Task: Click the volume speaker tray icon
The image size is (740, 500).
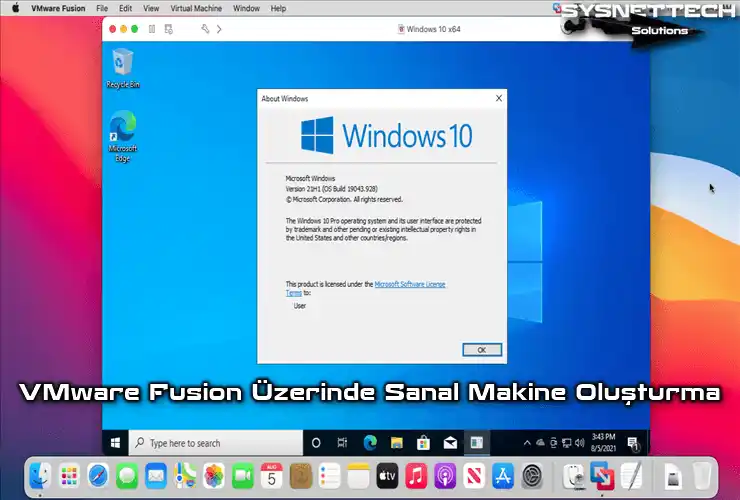Action: pos(580,443)
